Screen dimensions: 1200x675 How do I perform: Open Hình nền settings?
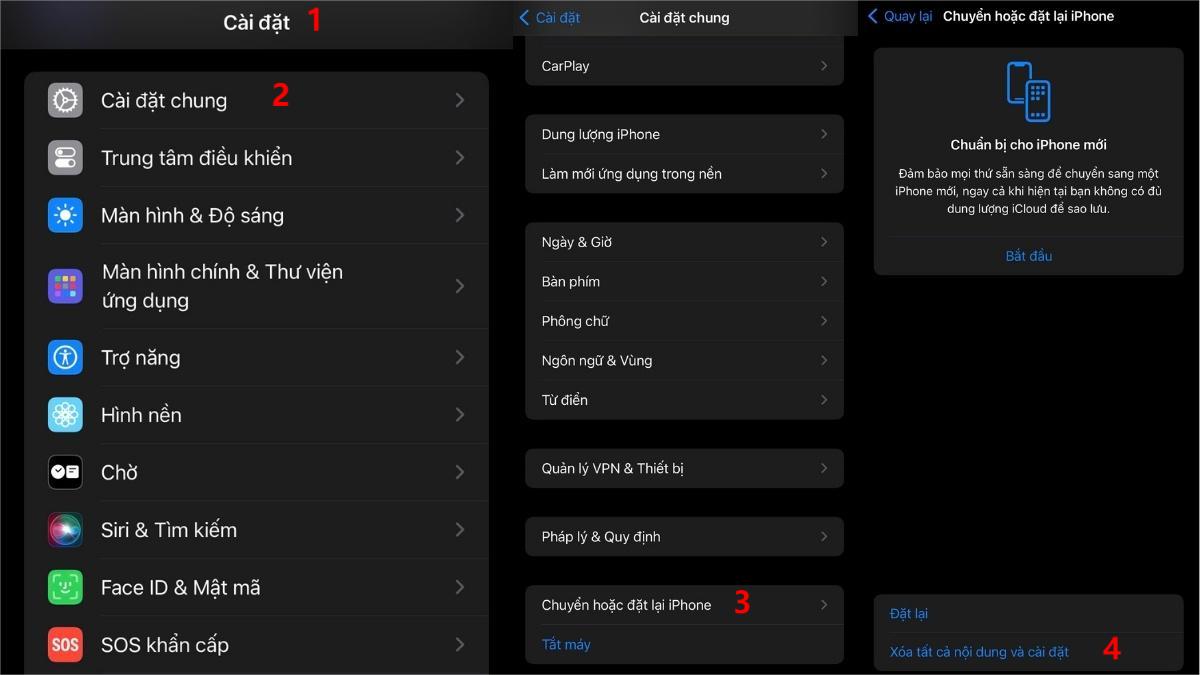point(257,414)
